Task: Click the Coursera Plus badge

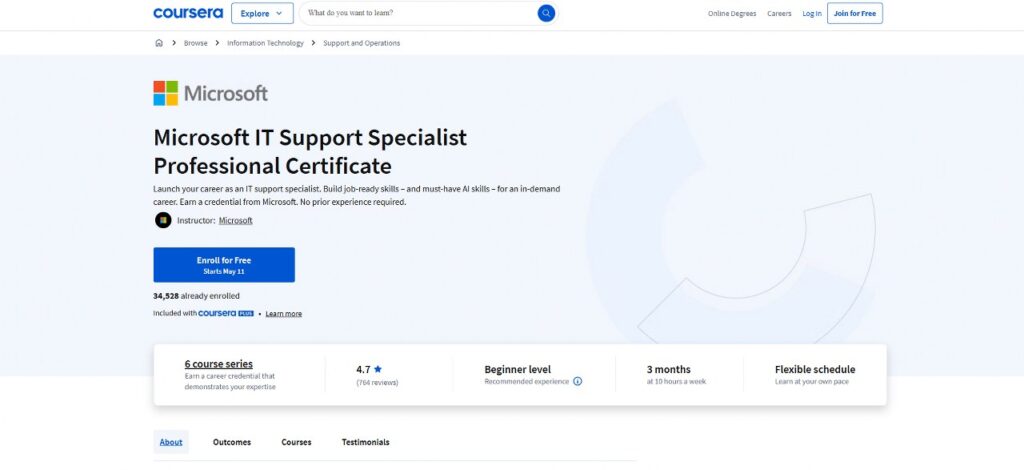Action: (226, 314)
